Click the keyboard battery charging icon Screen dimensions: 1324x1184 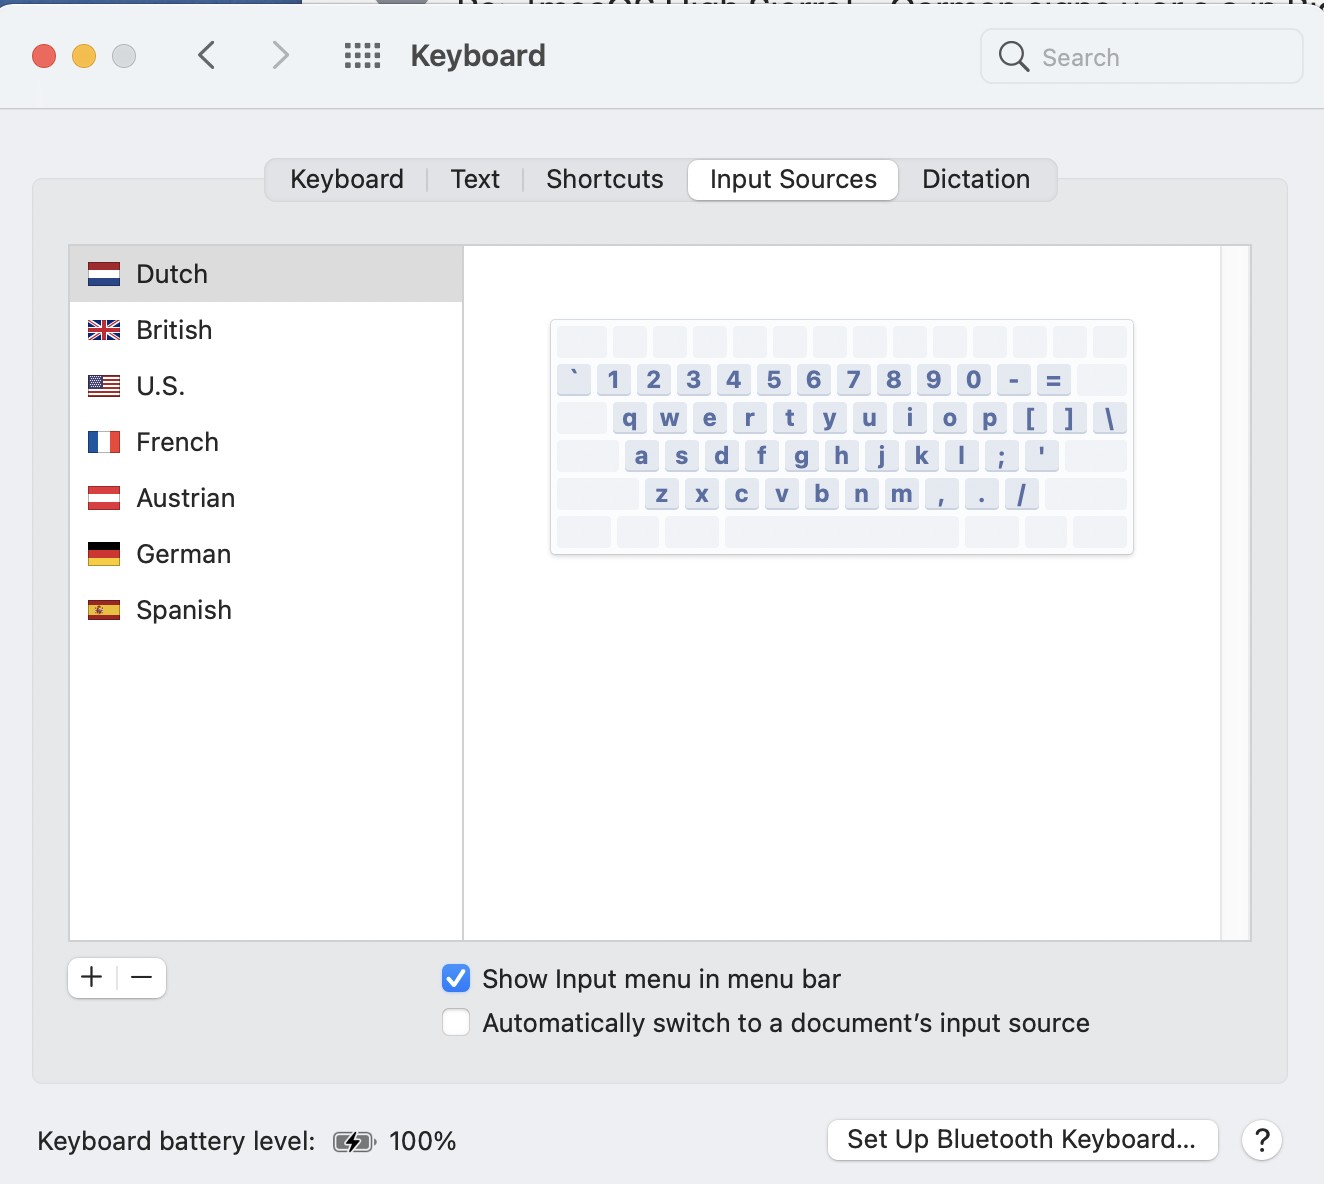click(x=353, y=1142)
